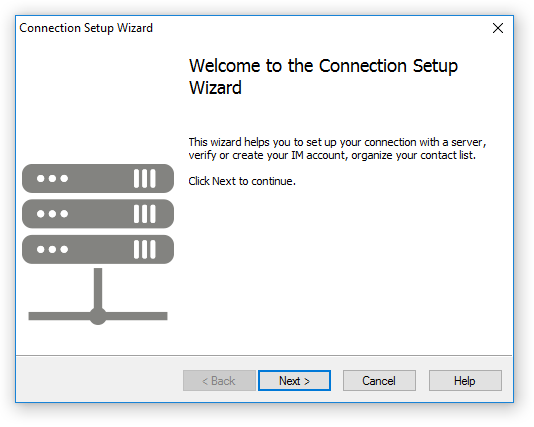This screenshot has height=427, width=534.
Task: Click the vertical bars on the bottom server
Action: (x=145, y=249)
